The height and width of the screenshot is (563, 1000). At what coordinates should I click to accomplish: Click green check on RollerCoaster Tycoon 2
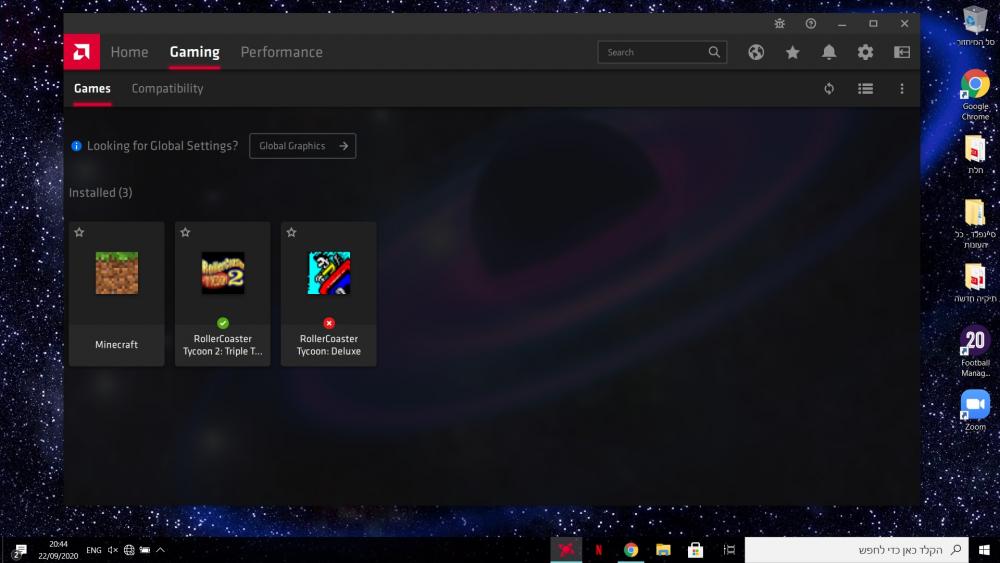223,323
